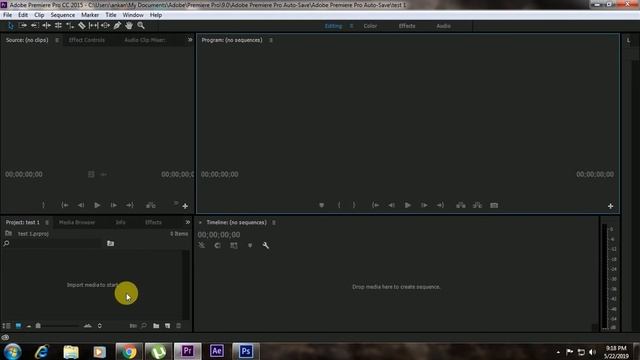This screenshot has height=360, width=640.
Task: Click Mark In bracket in Program monitor
Action: pyautogui.click(x=339, y=205)
